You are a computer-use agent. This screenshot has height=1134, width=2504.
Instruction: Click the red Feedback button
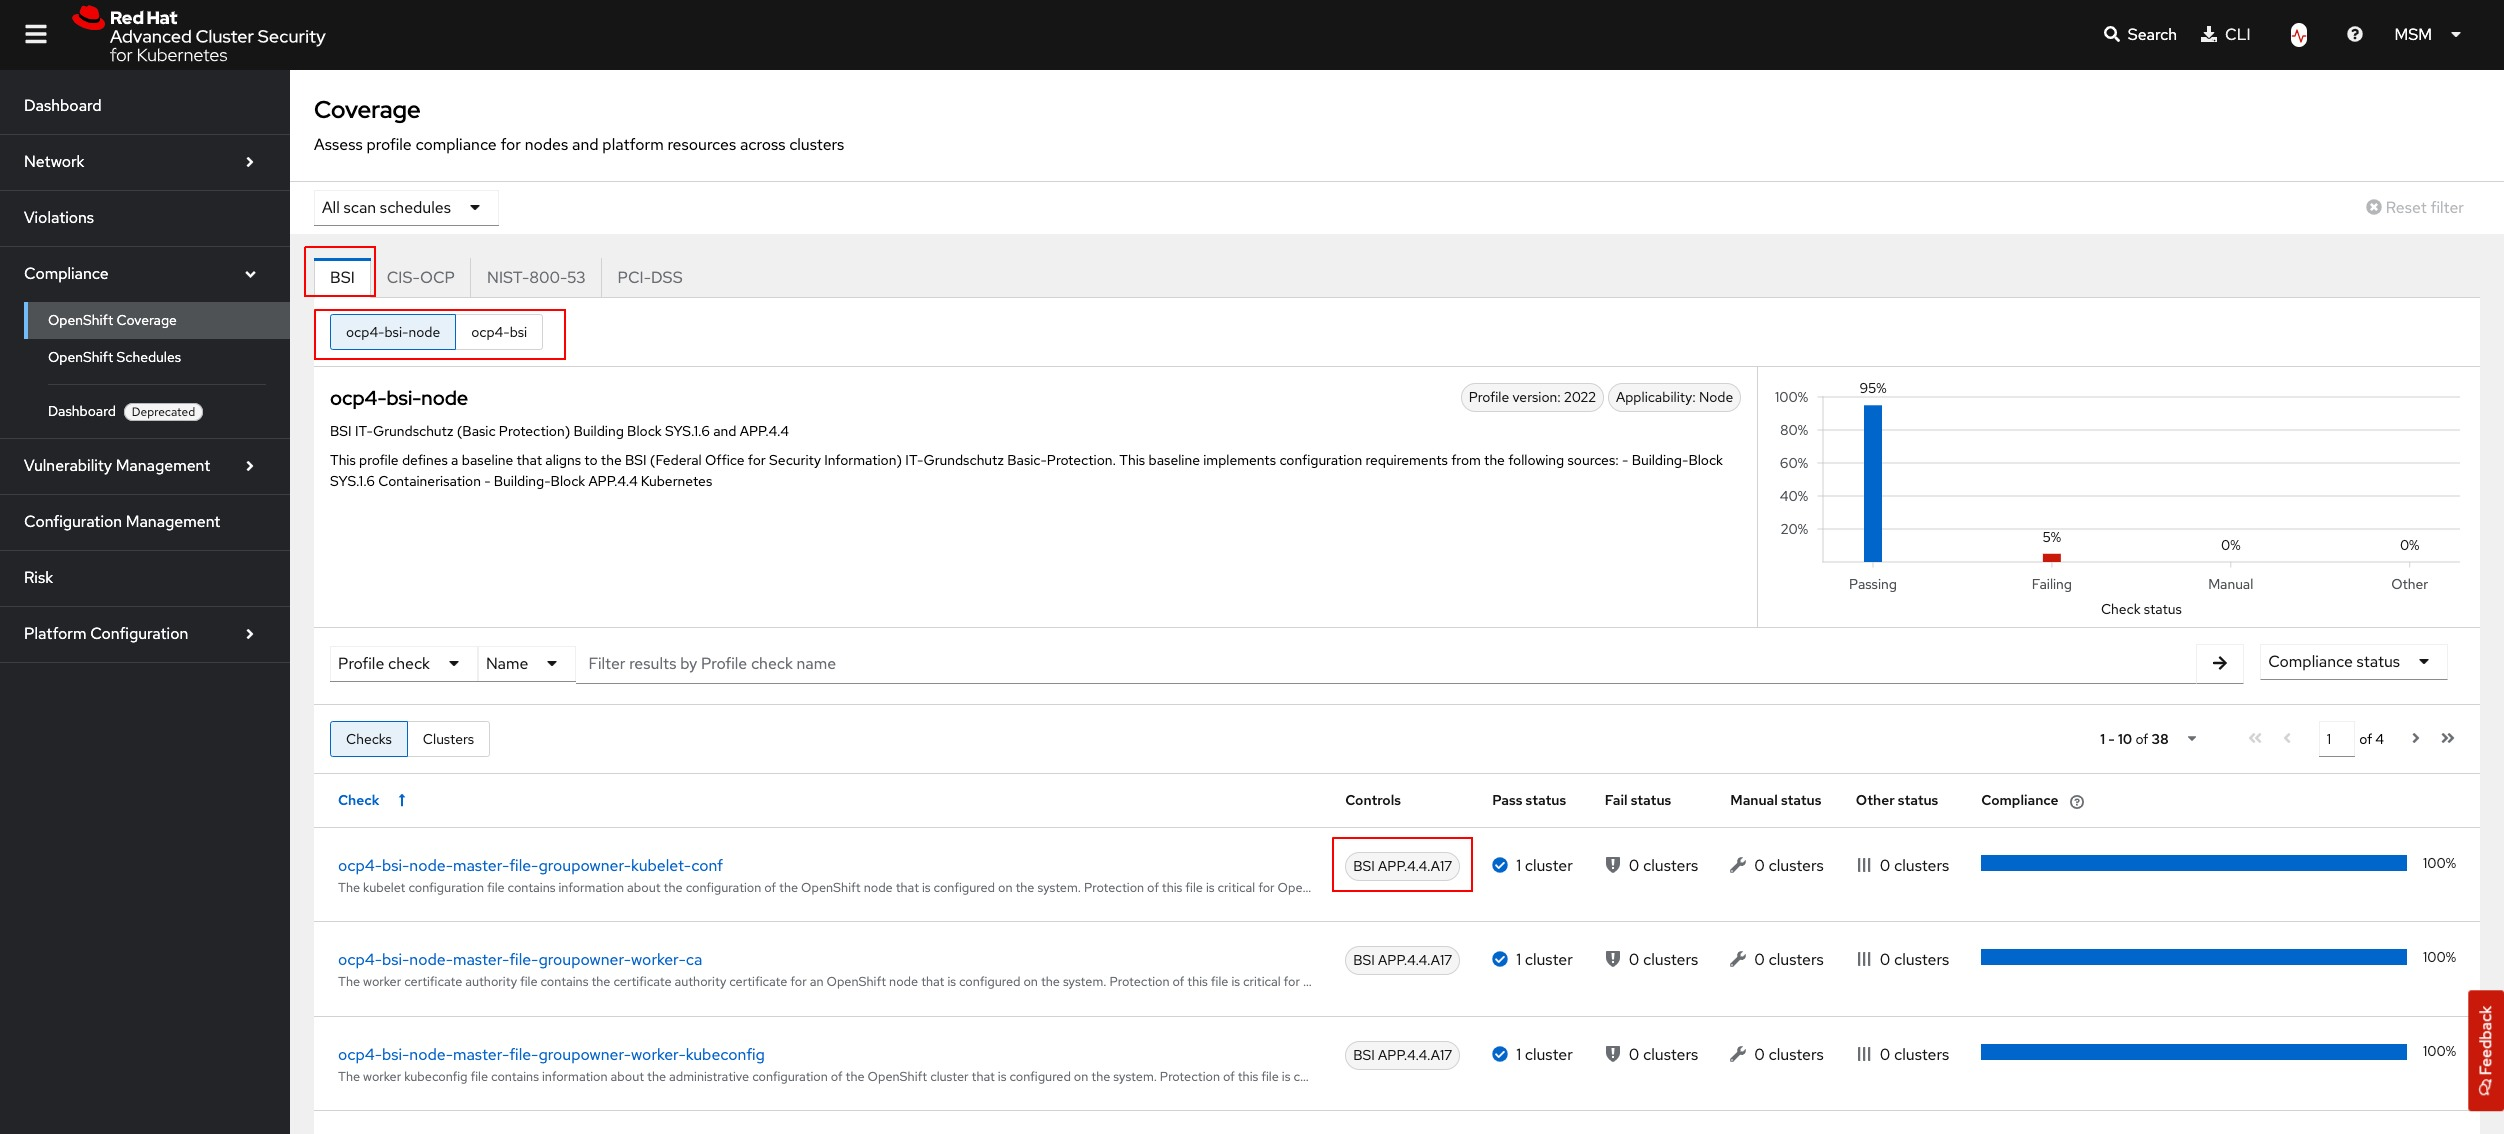coord(2485,1050)
